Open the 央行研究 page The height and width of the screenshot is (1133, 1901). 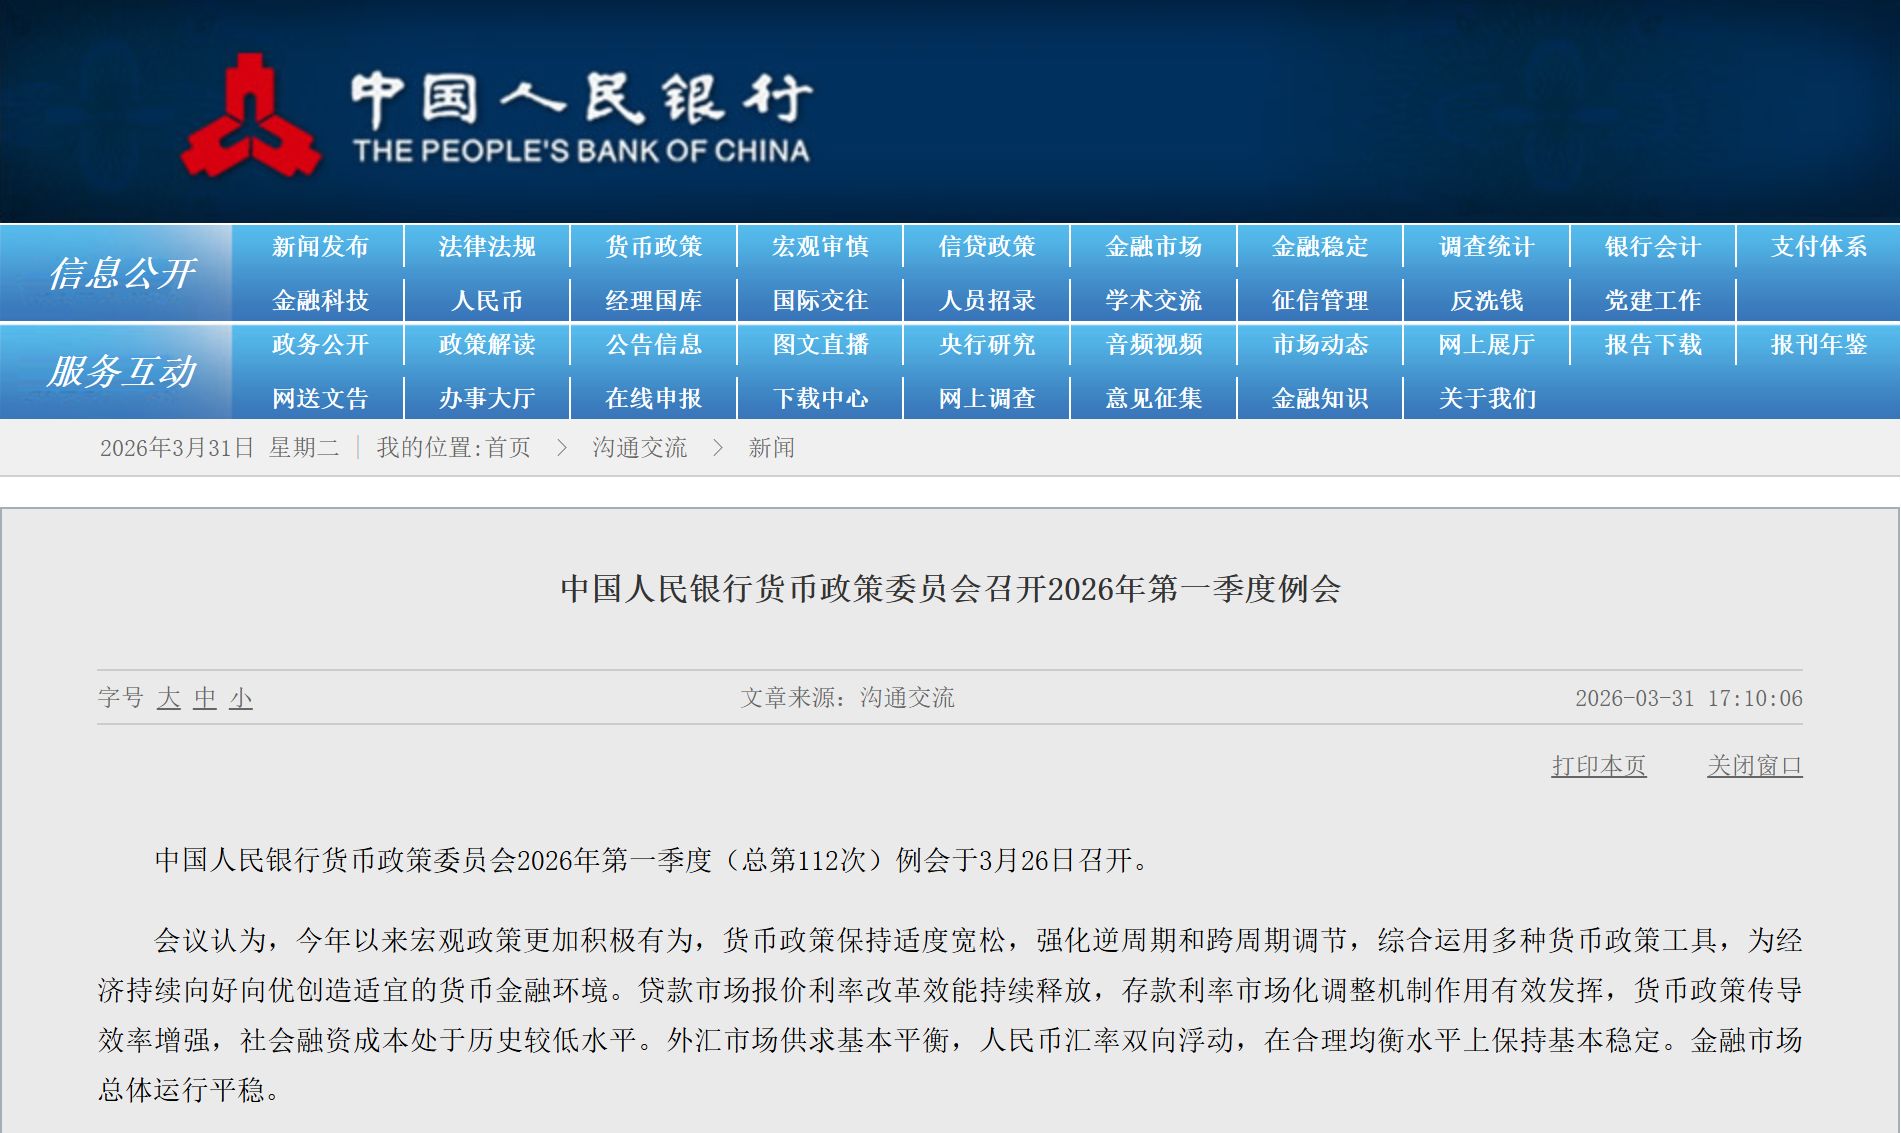[x=985, y=345]
